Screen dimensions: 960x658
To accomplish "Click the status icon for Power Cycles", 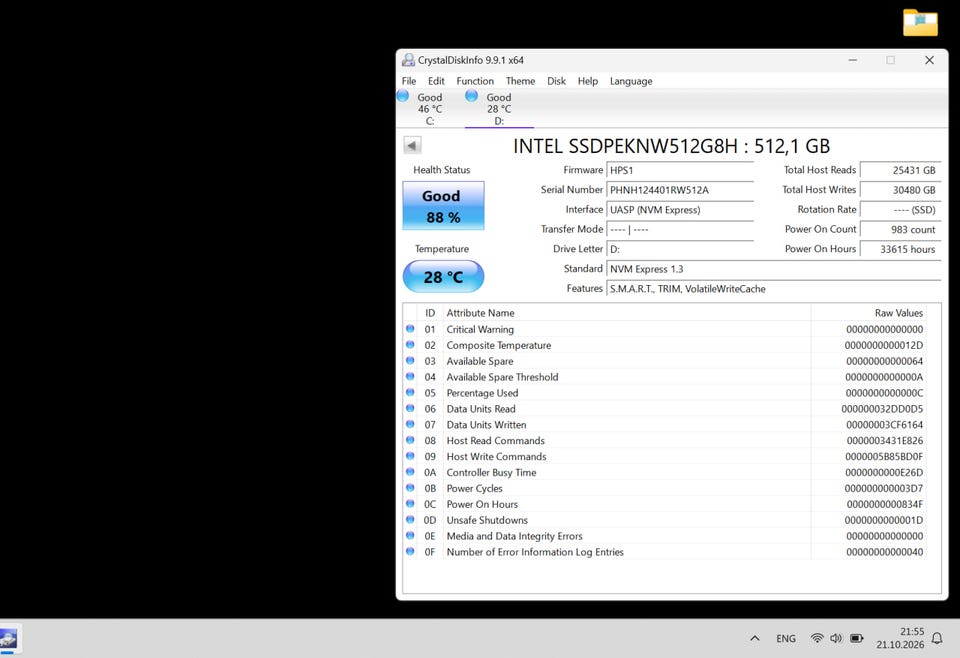I will (x=410, y=488).
